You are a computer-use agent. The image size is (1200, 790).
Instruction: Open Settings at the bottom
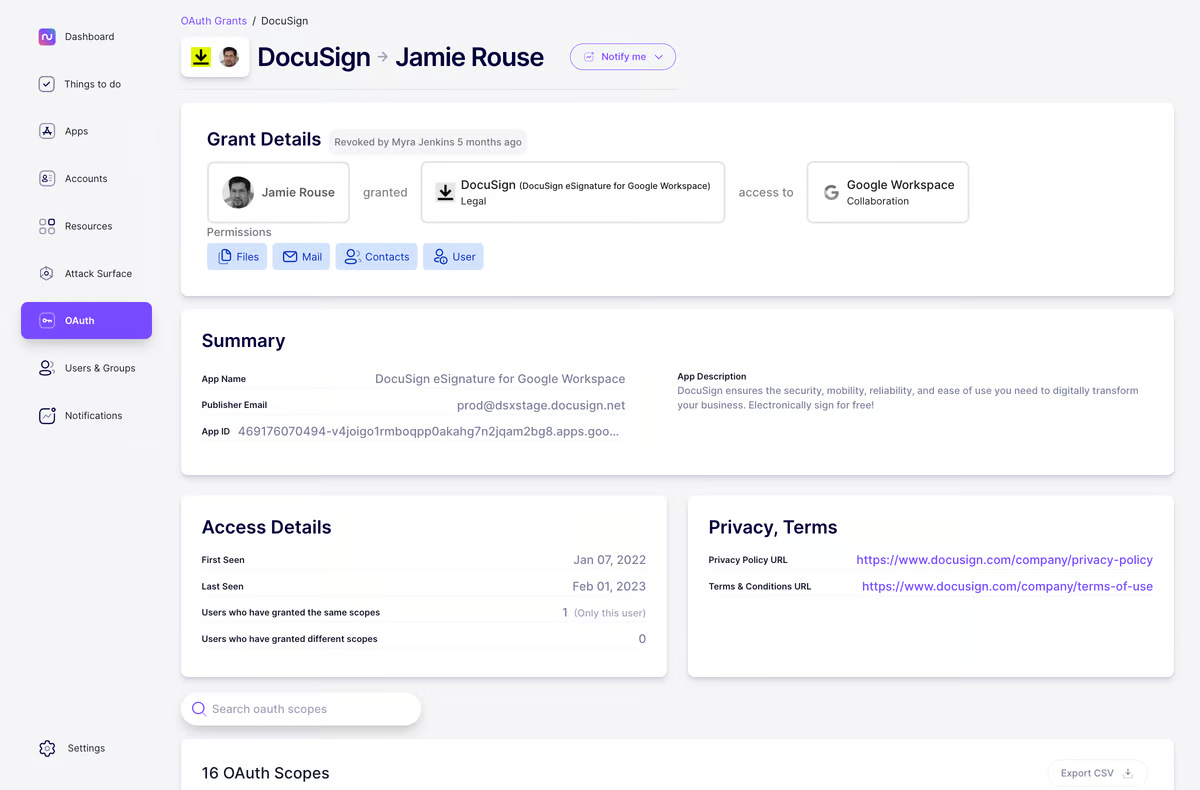pos(86,747)
